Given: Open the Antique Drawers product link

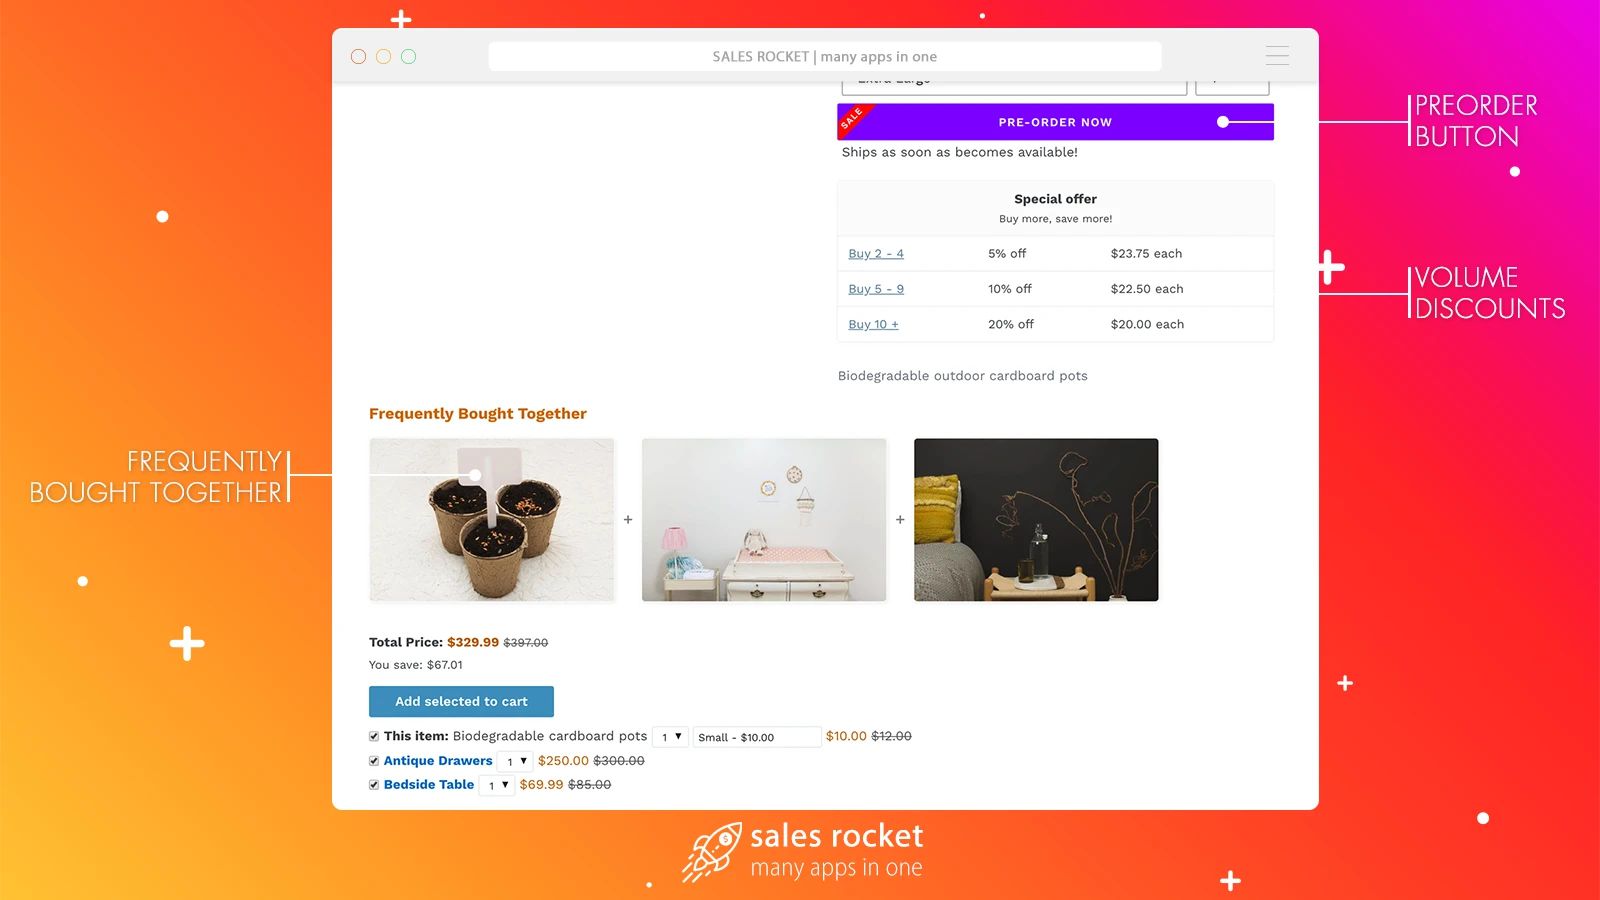Looking at the screenshot, I should pos(438,761).
